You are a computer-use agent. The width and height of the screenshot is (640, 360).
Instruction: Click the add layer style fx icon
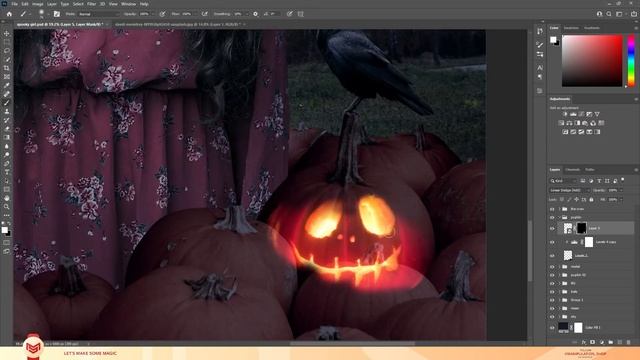pos(584,342)
